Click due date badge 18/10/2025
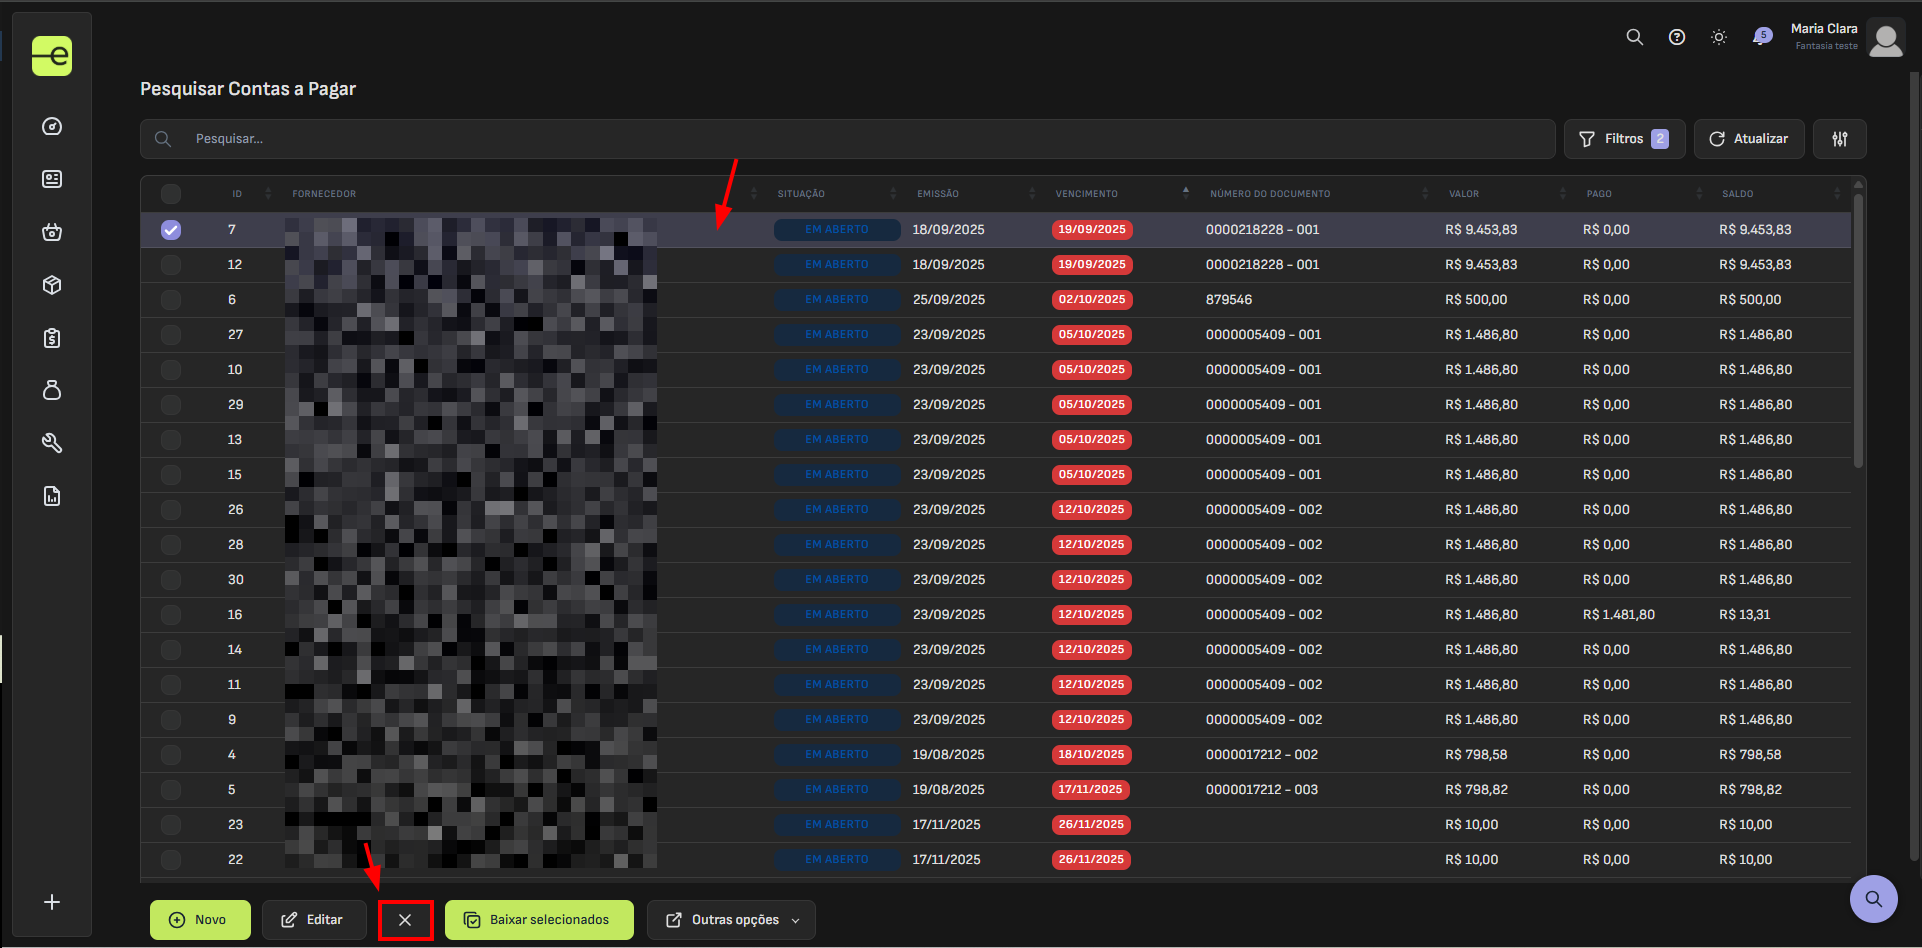The width and height of the screenshot is (1922, 948). pyautogui.click(x=1092, y=755)
